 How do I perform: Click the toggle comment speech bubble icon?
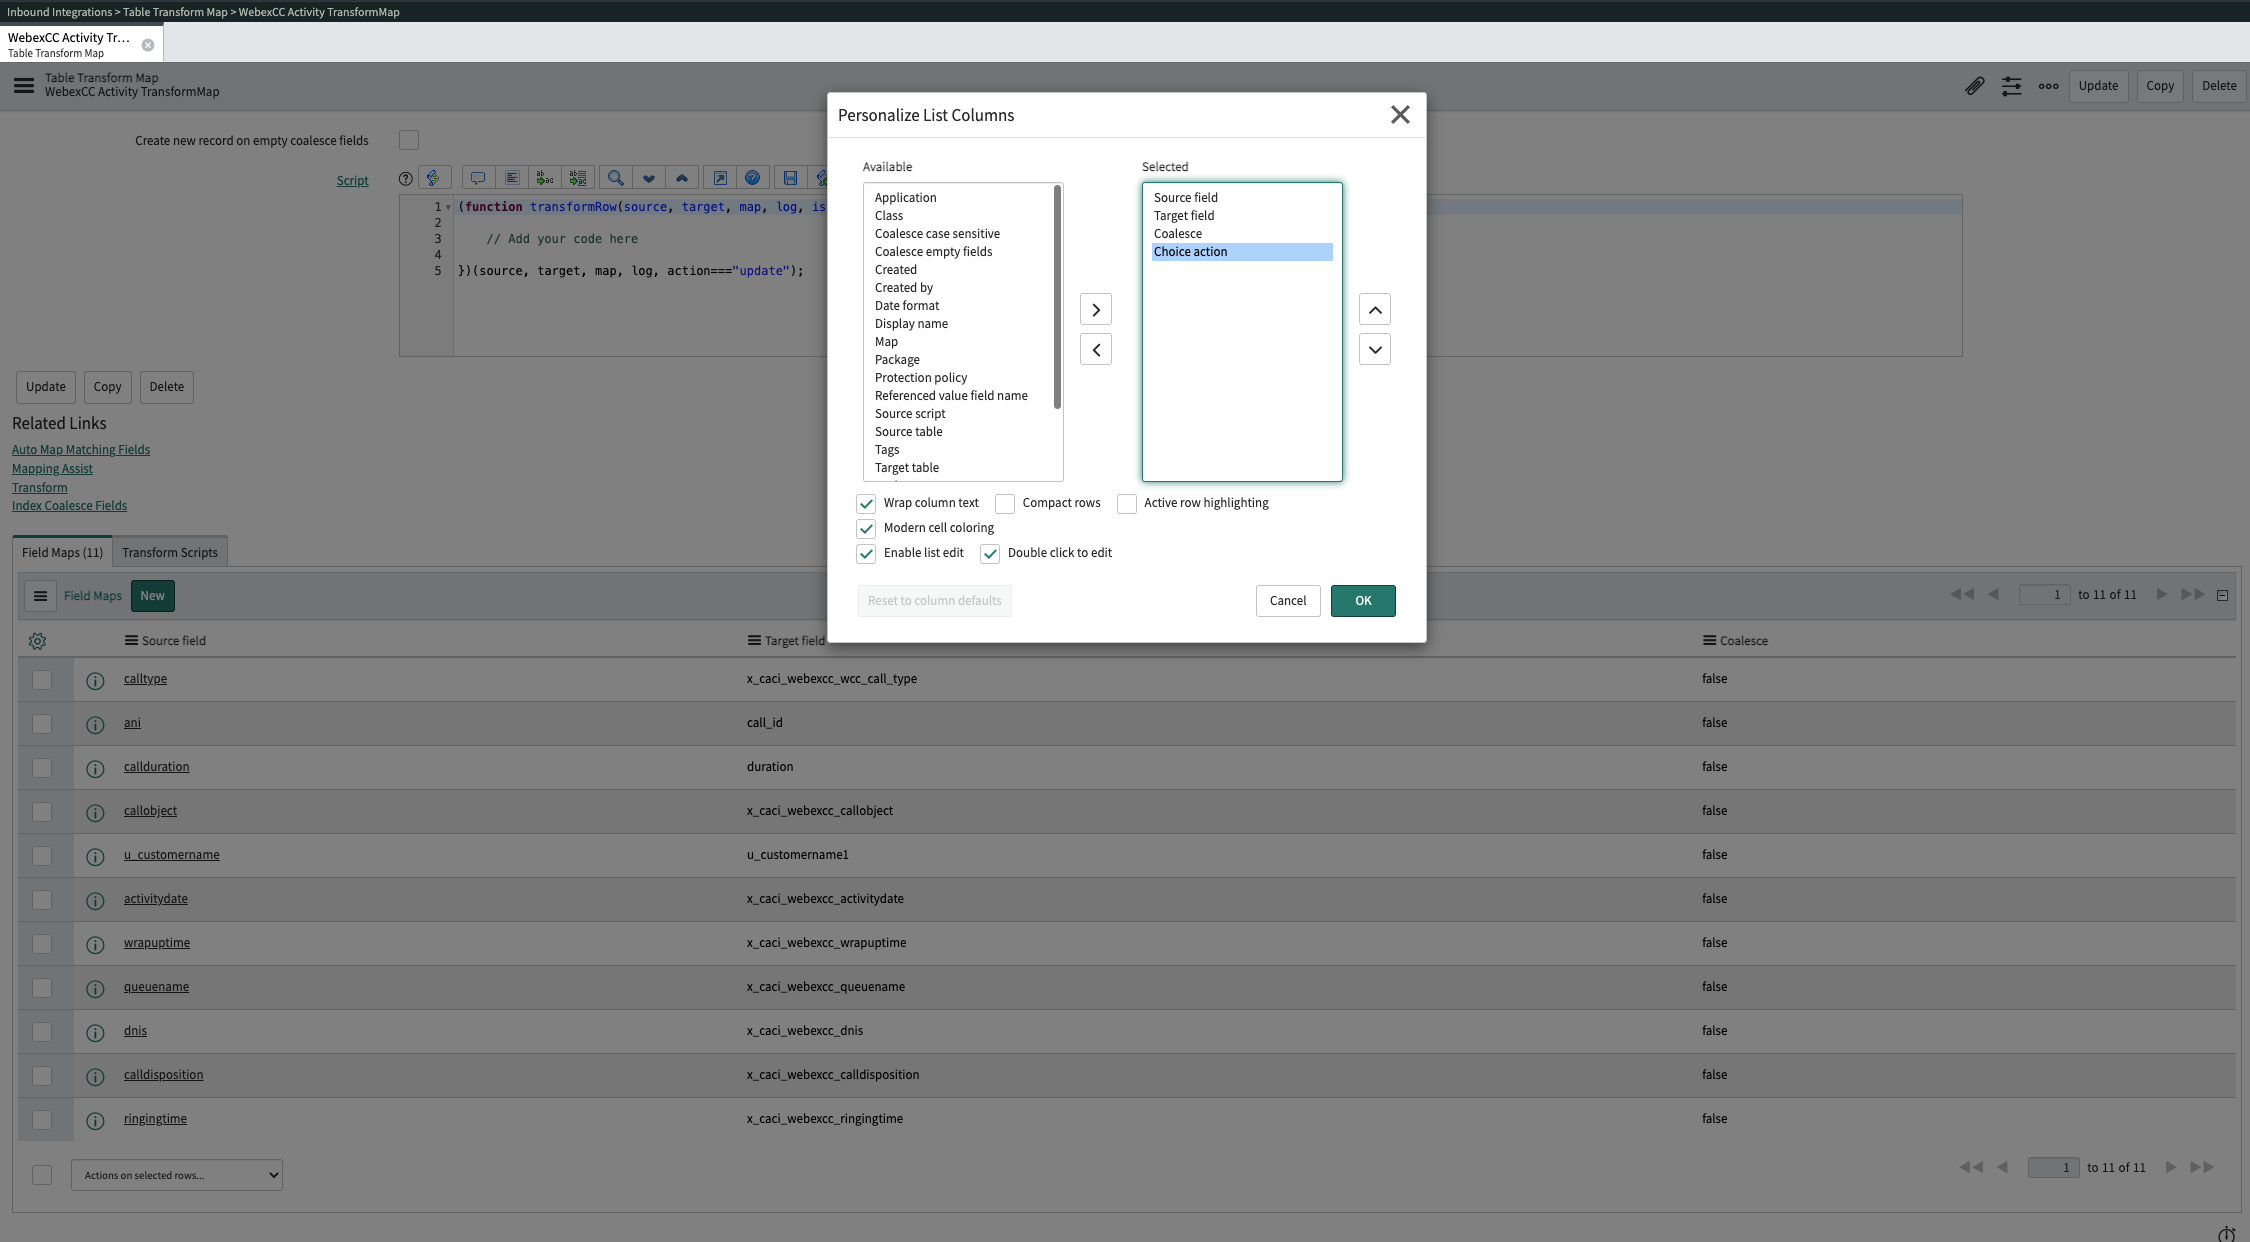coord(478,178)
